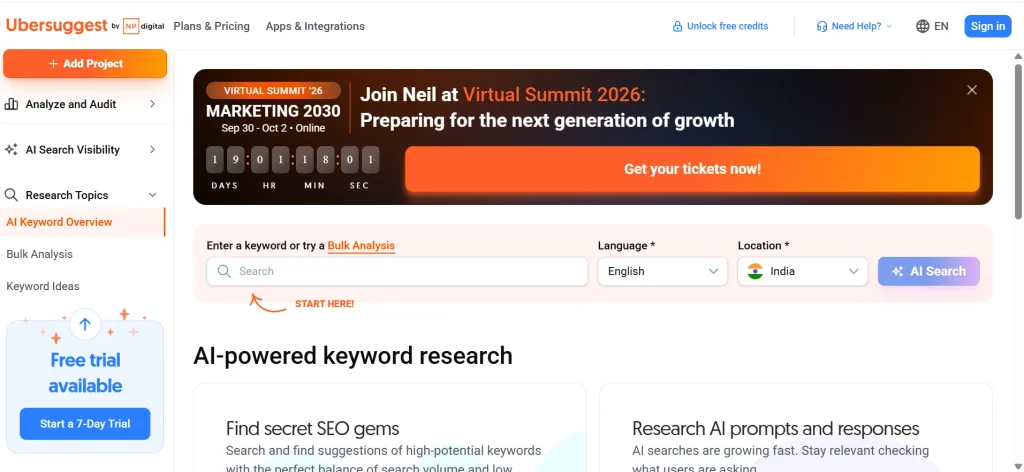This screenshot has height=472, width=1024.
Task: Click the Find secret SEO gems heading
Action: coord(312,428)
